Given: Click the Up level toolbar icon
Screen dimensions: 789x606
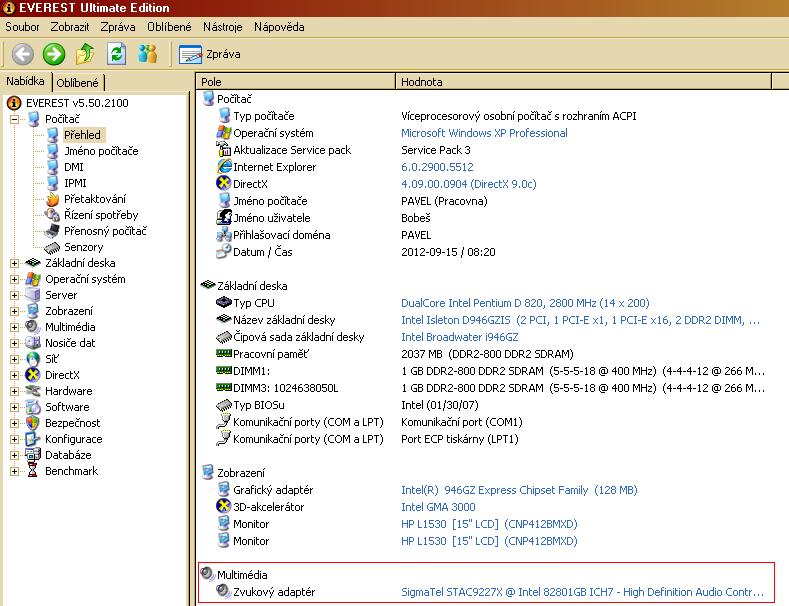Looking at the screenshot, I should tap(86, 54).
